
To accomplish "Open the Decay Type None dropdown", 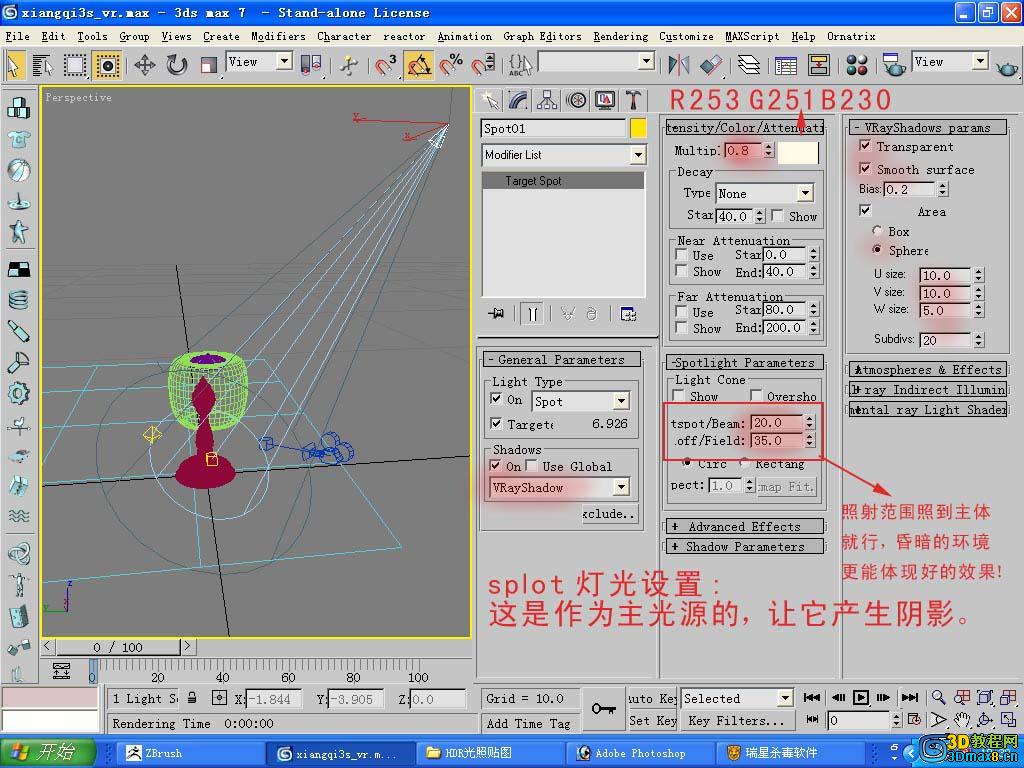I will tap(765, 193).
